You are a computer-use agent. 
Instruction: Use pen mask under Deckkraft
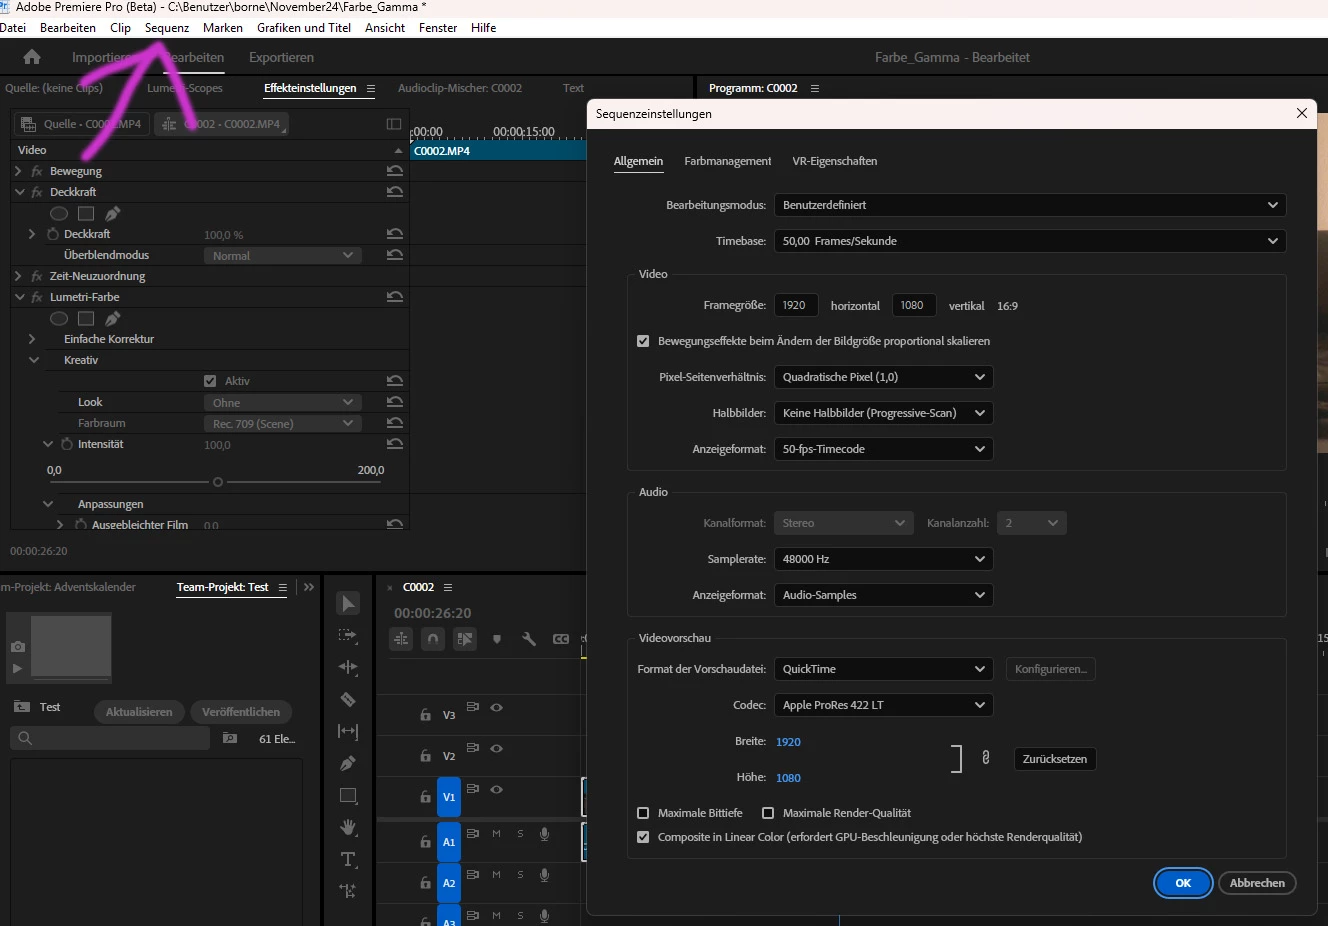click(x=113, y=213)
